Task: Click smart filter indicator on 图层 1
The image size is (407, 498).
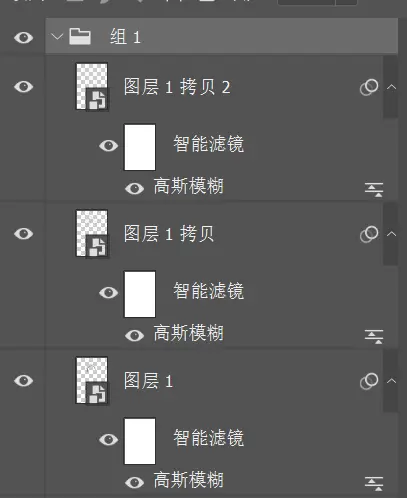Action: coord(369,381)
